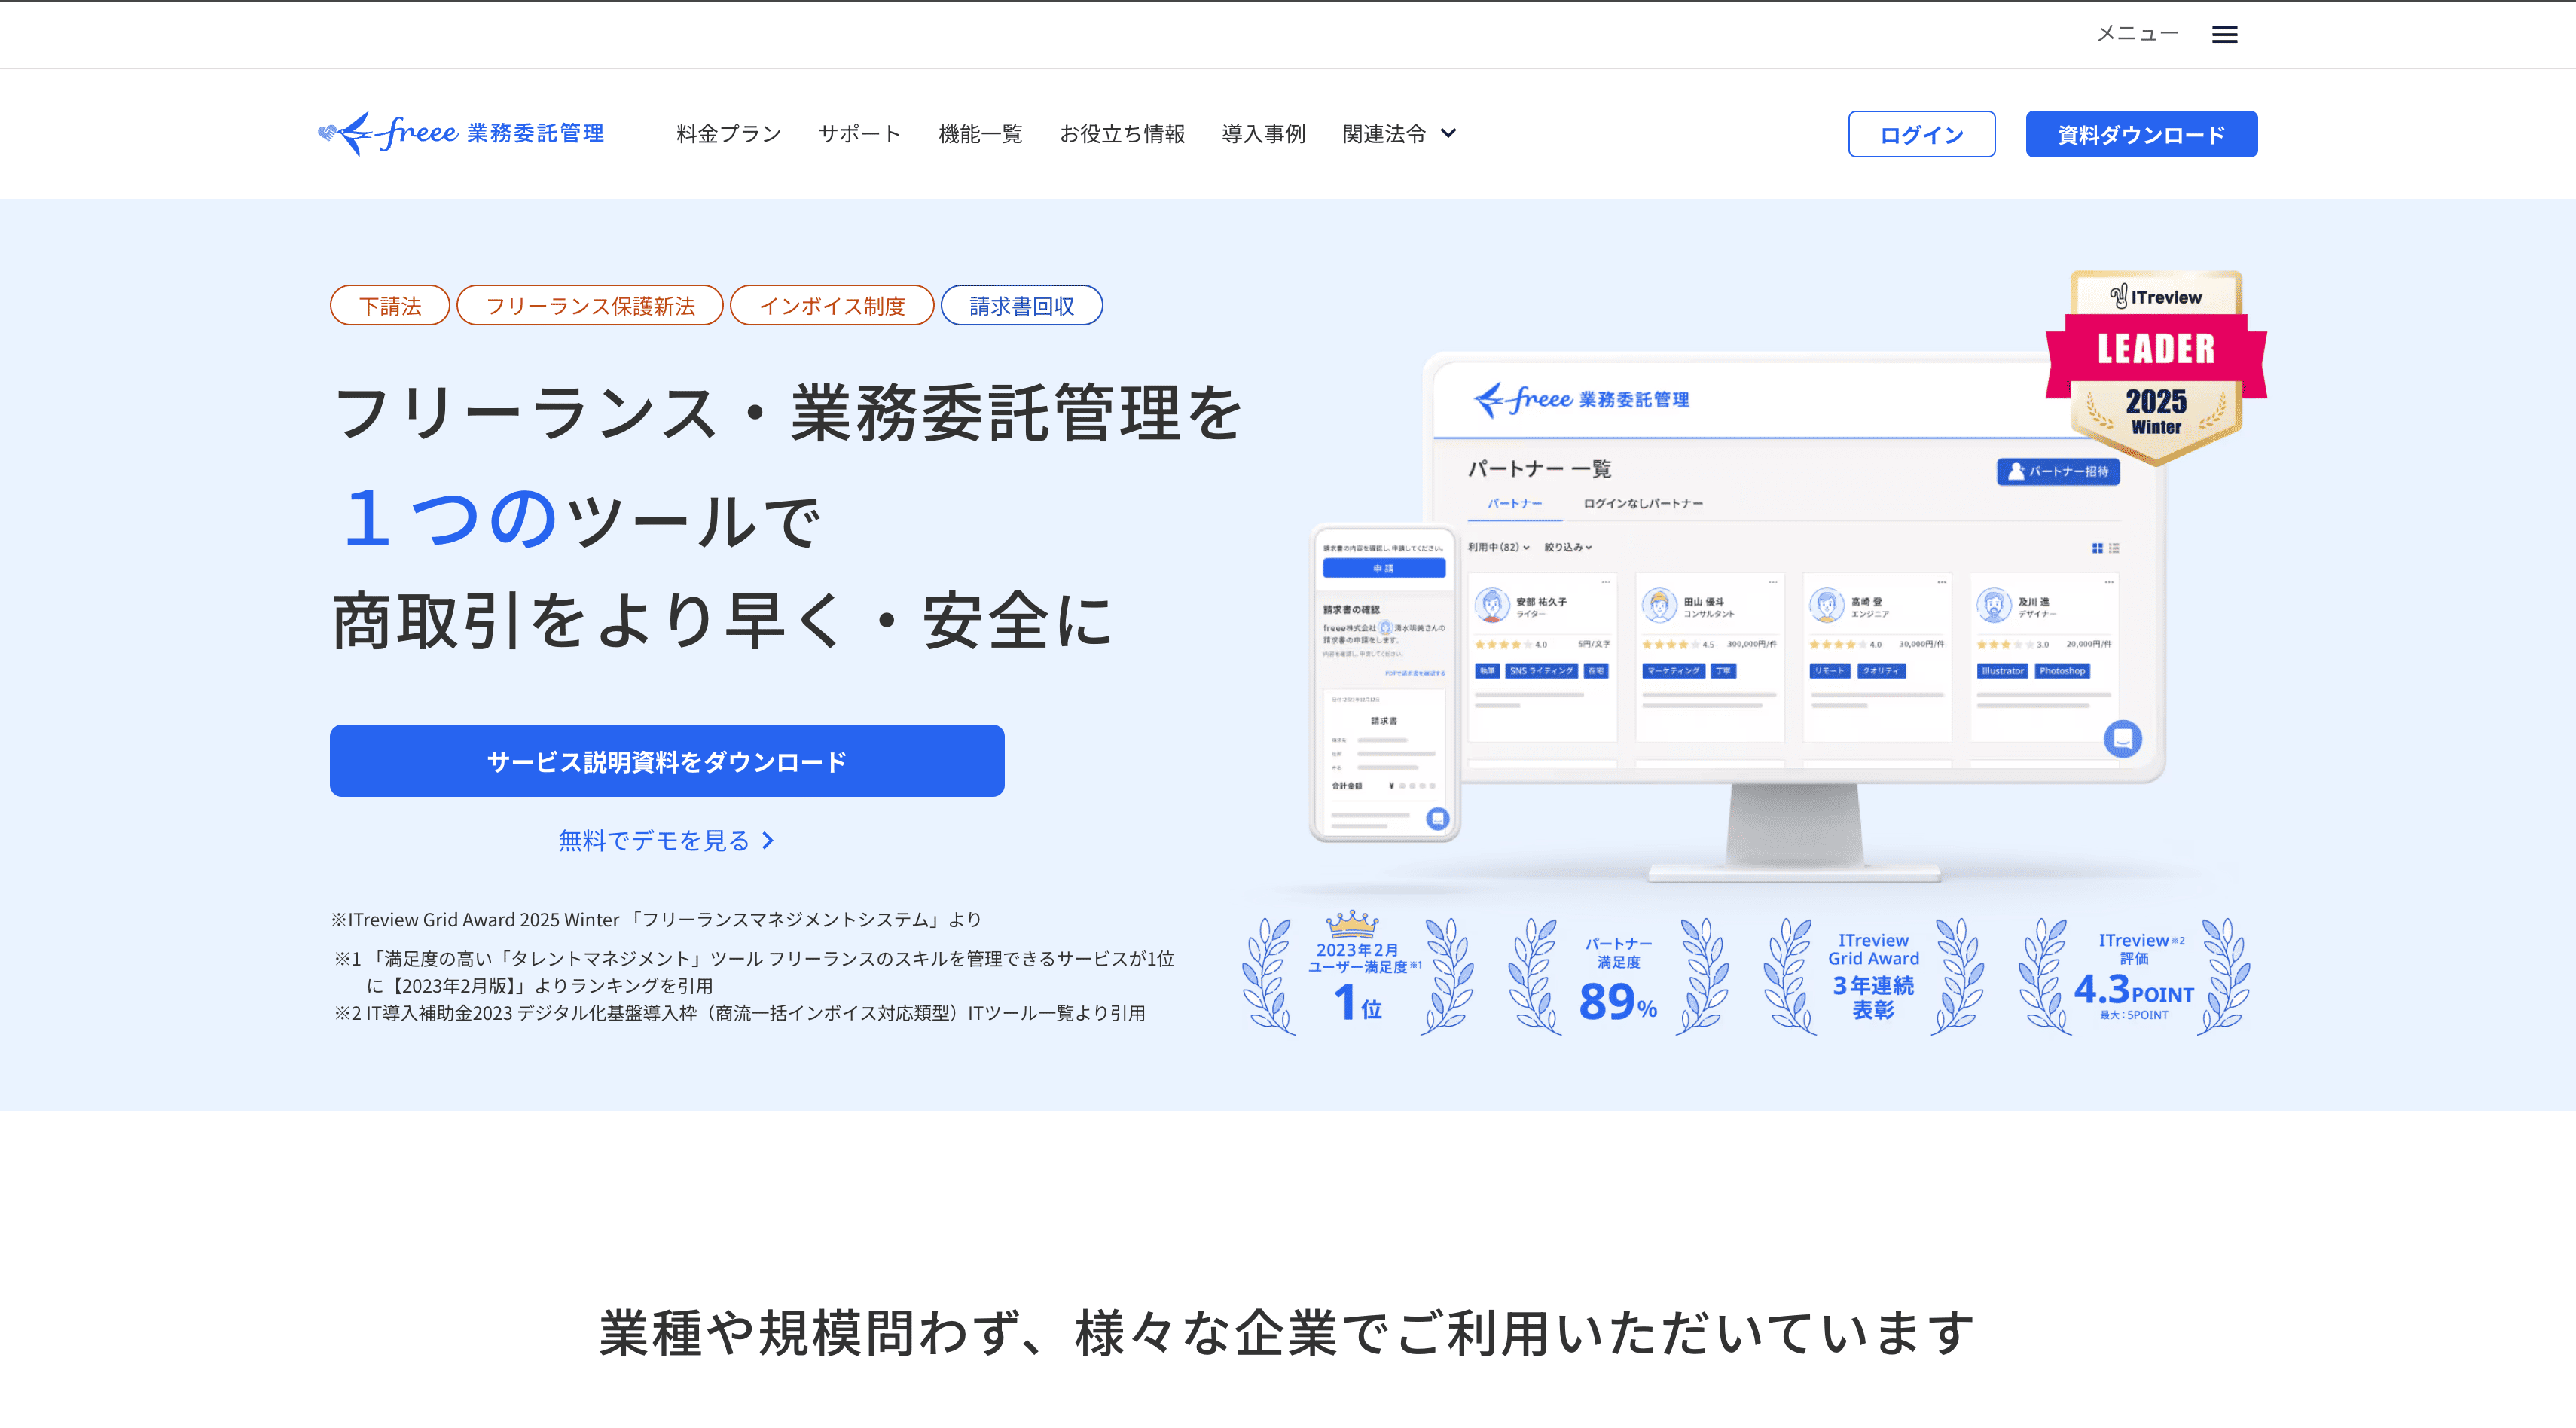This screenshot has height=1428, width=2576.
Task: Select the 請求書回収 blue tag
Action: tap(1021, 306)
